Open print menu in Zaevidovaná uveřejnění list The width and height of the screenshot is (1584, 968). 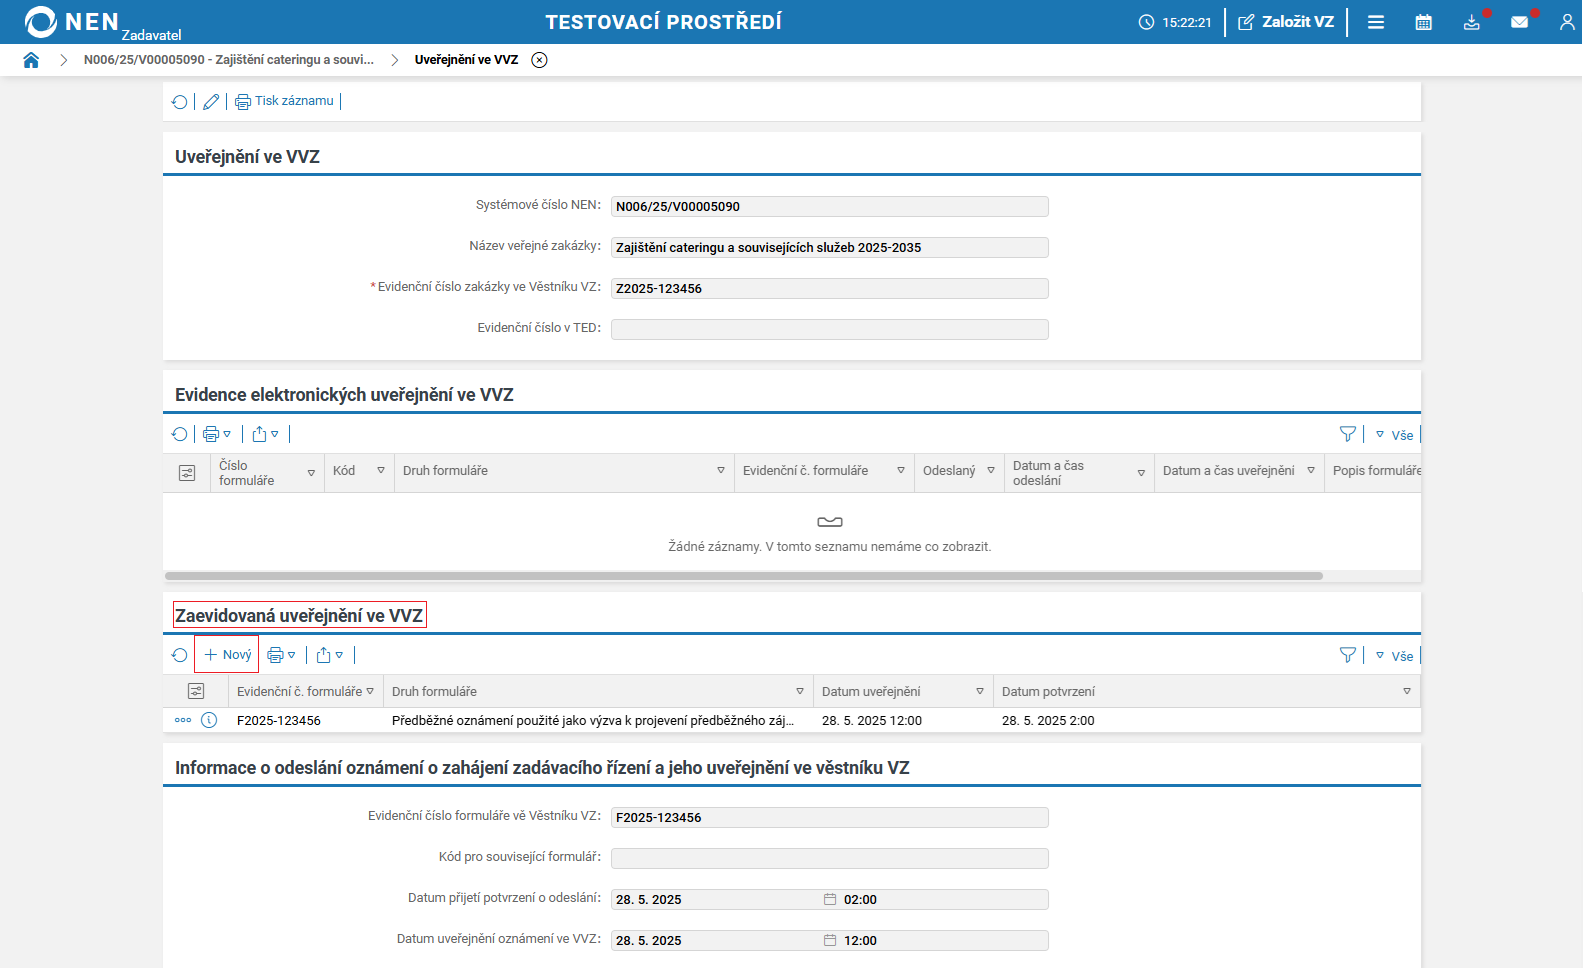click(281, 655)
